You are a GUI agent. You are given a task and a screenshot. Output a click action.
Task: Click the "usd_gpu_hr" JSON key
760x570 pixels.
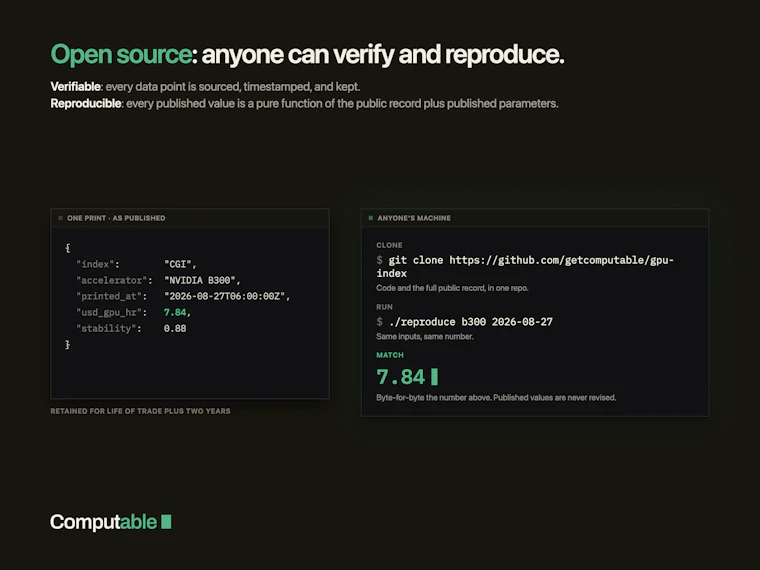(x=111, y=312)
